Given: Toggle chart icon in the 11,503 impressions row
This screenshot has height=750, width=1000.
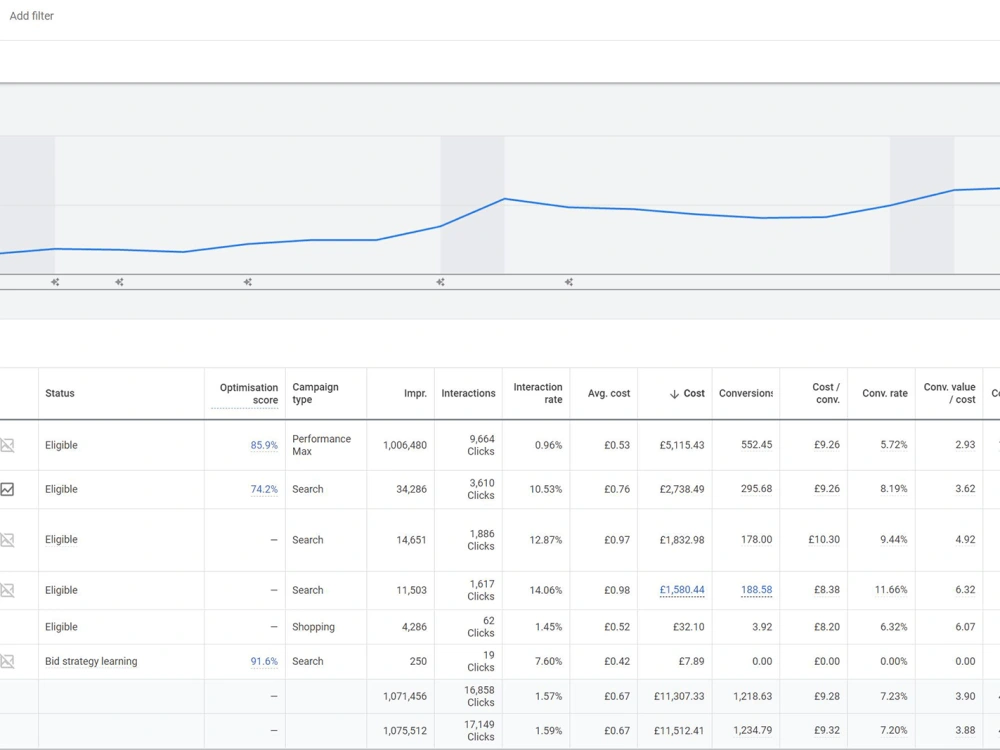Looking at the screenshot, I should (x=7, y=591).
